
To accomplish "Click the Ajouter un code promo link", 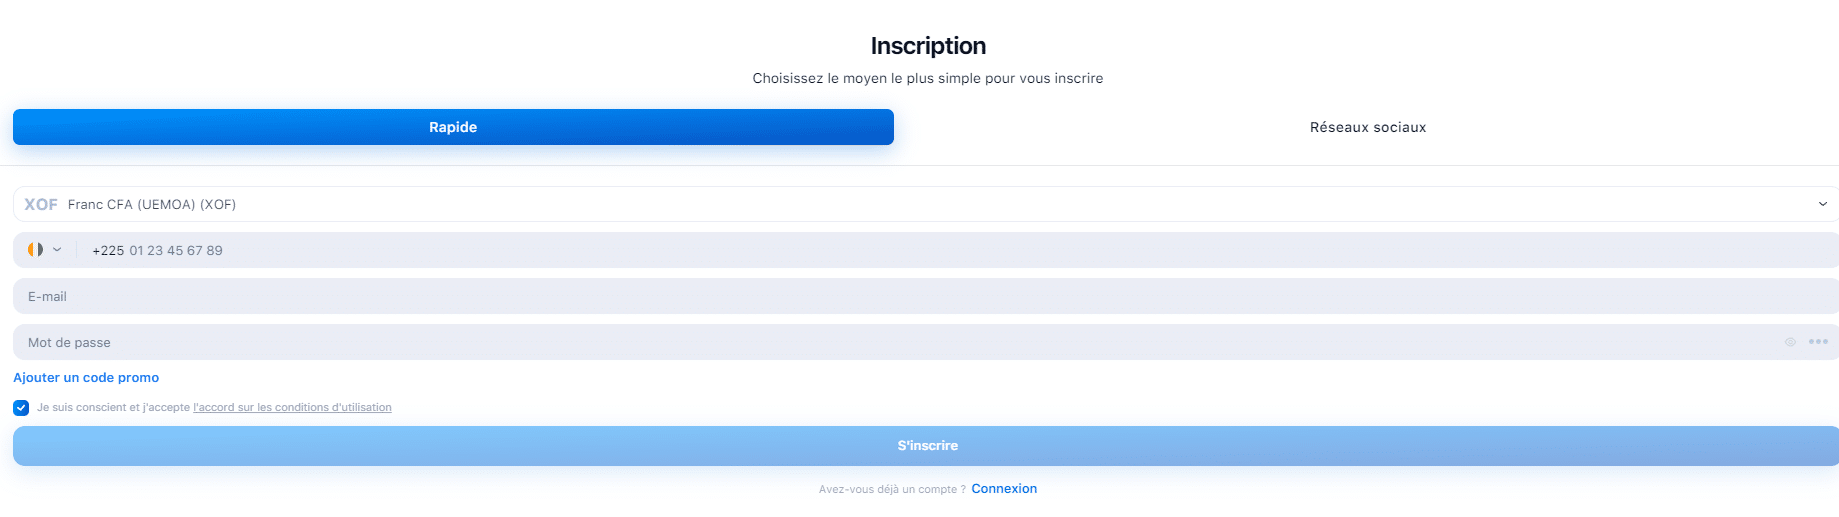I will coord(86,378).
